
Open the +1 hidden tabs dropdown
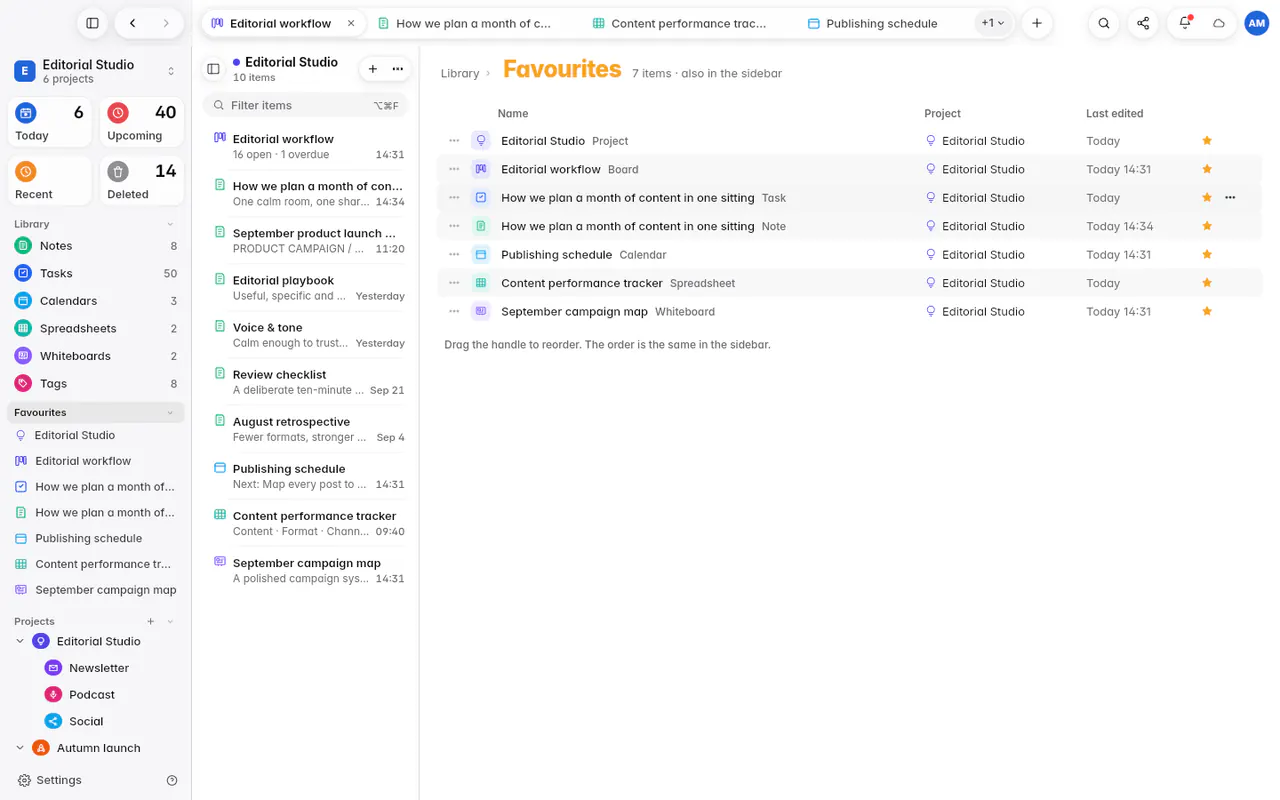pos(993,23)
